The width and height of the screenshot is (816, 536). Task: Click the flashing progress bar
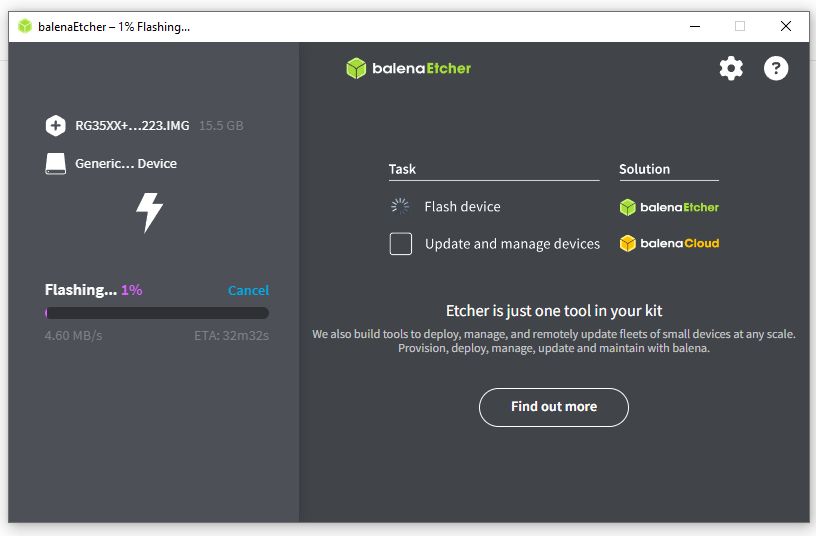click(x=157, y=313)
